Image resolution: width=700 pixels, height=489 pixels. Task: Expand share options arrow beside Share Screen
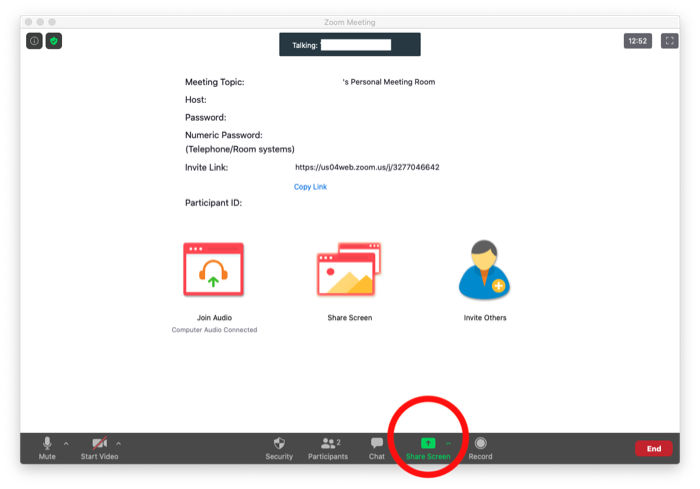click(448, 443)
